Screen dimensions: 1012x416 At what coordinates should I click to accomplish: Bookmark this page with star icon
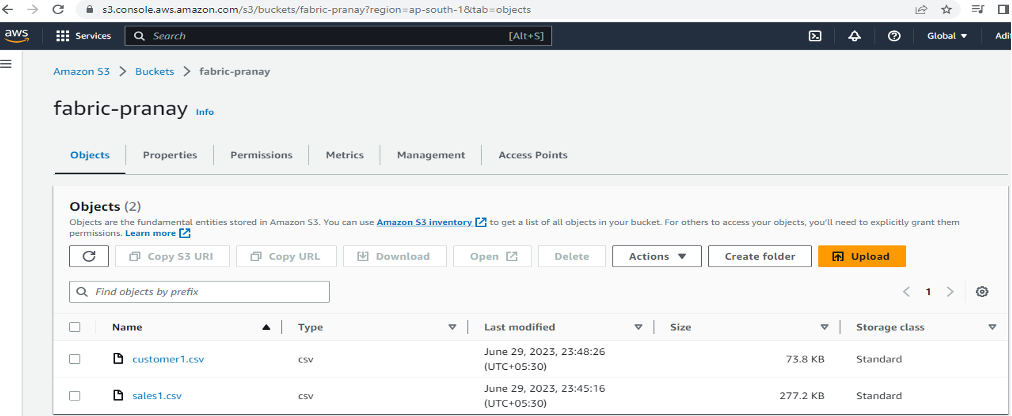pos(947,10)
